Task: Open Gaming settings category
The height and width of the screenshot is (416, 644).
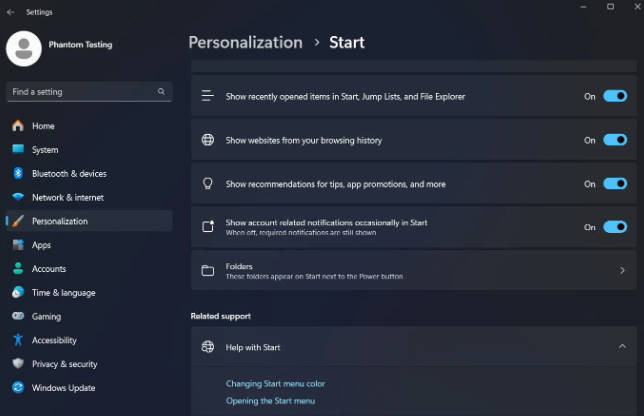Action: pyautogui.click(x=89, y=317)
